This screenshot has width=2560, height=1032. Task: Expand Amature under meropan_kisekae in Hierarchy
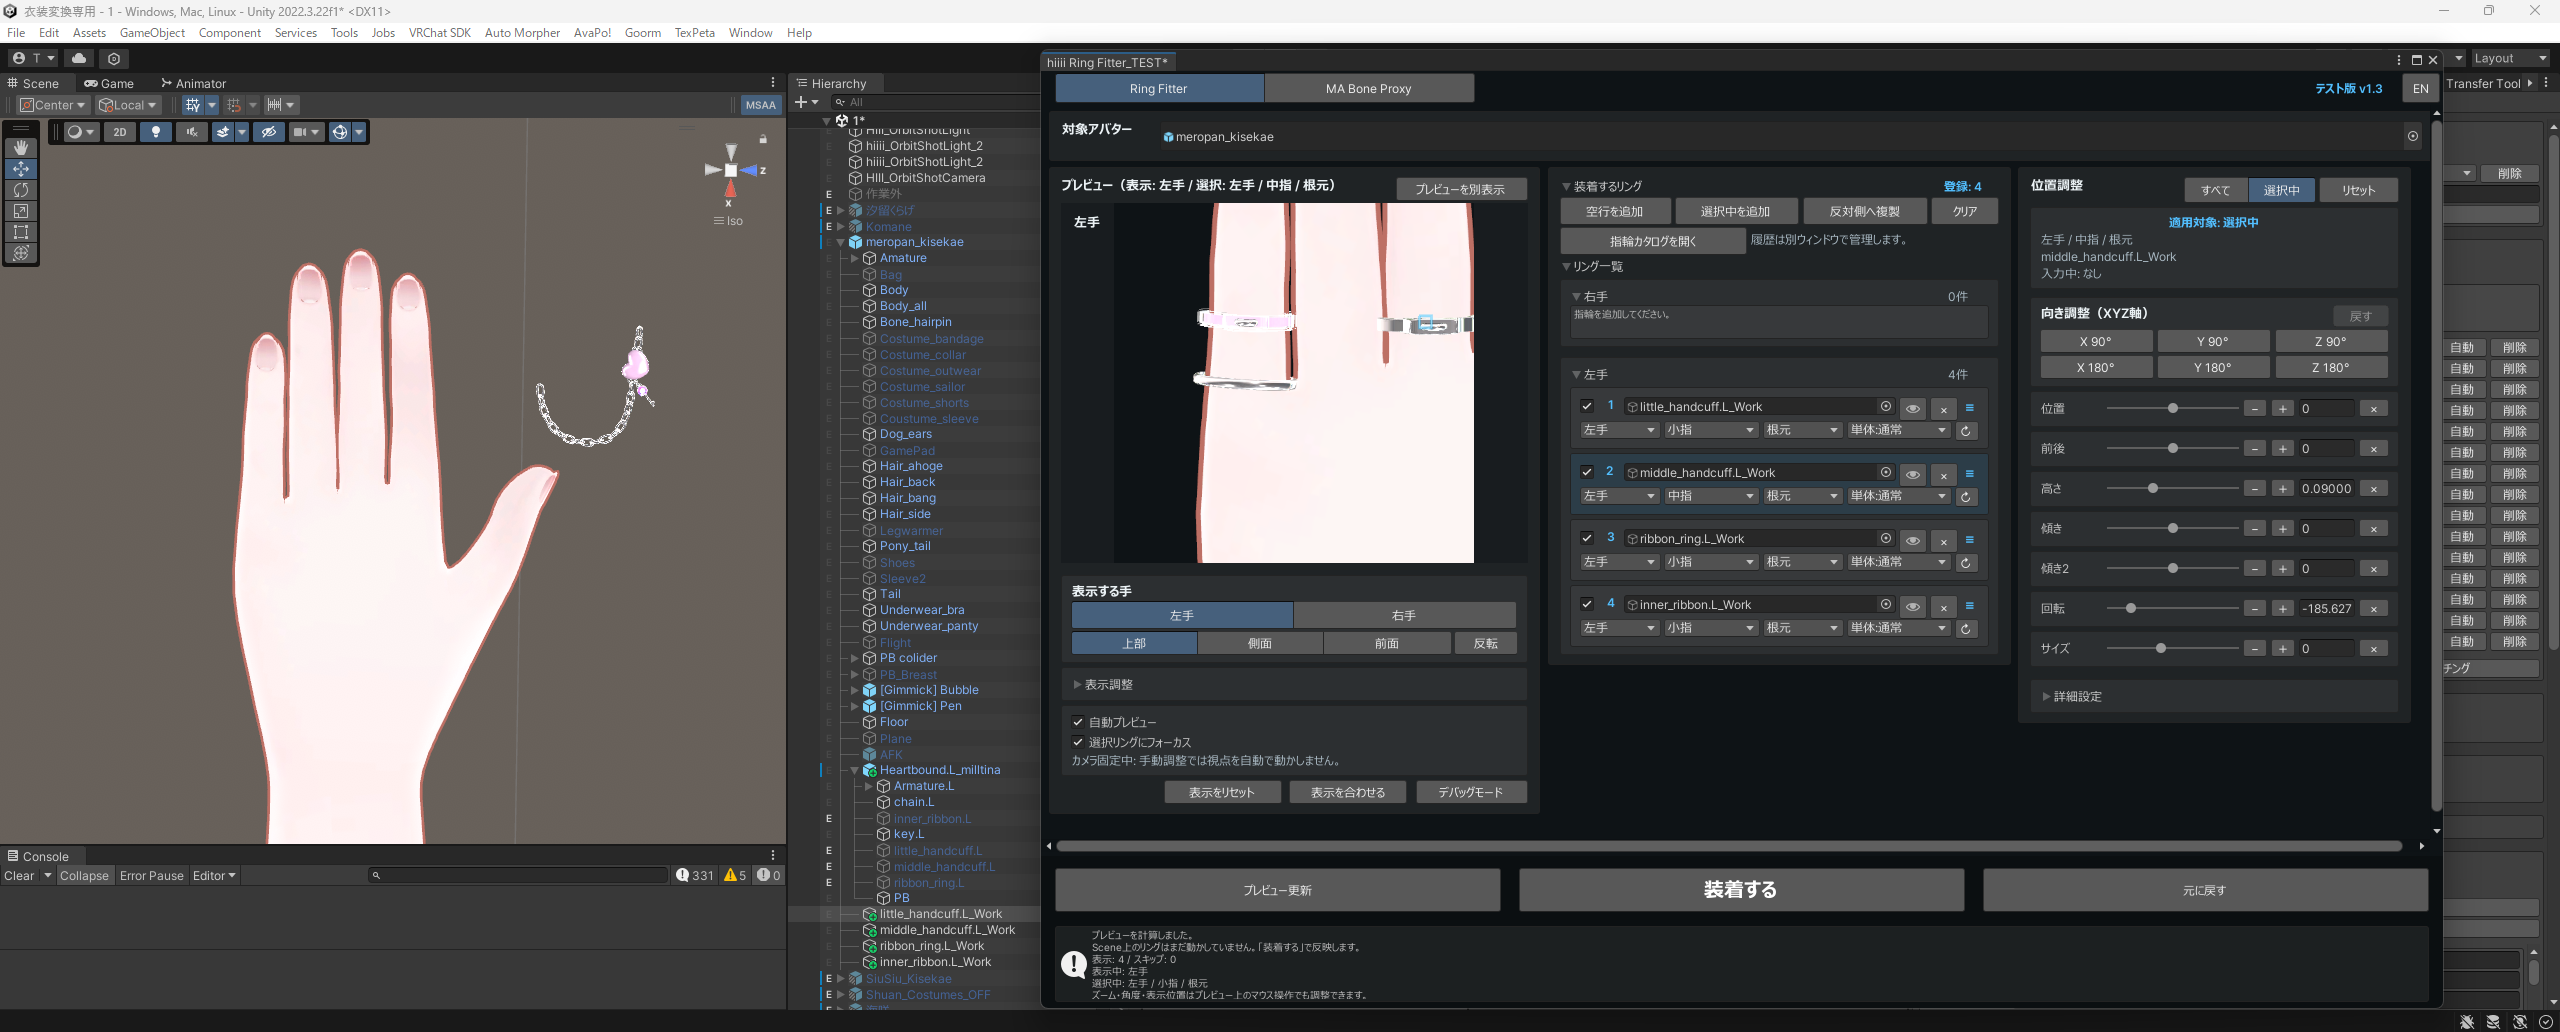coord(855,258)
